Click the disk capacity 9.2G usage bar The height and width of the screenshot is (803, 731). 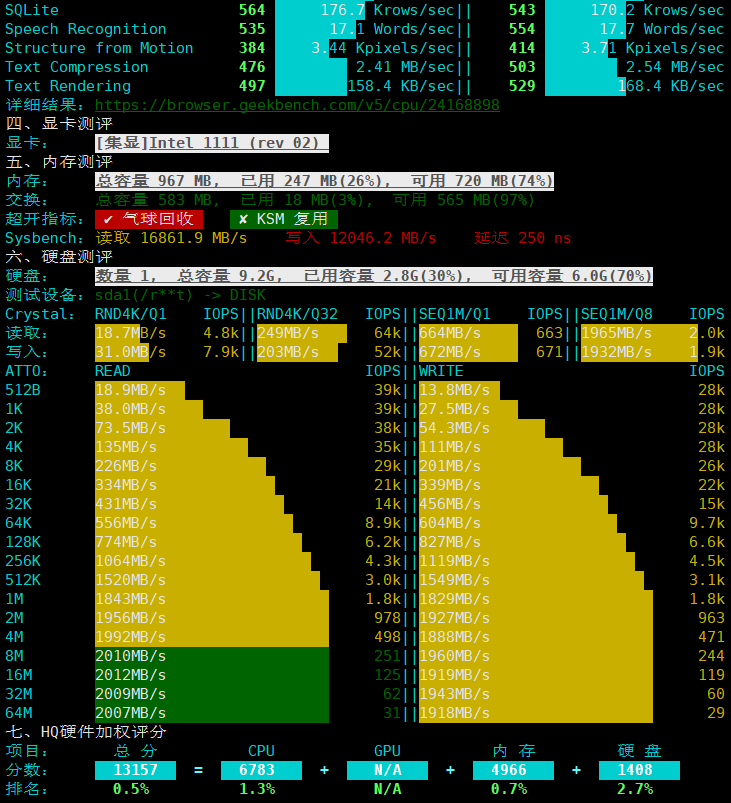(374, 276)
